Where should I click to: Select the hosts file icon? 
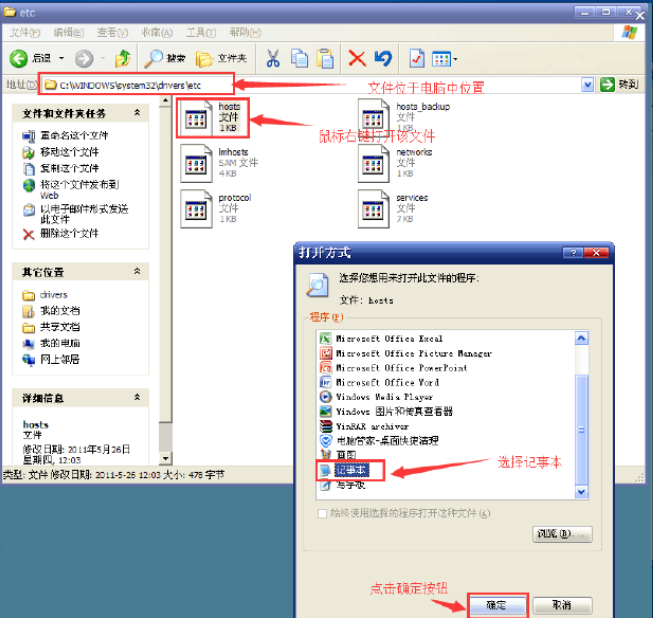[x=196, y=118]
